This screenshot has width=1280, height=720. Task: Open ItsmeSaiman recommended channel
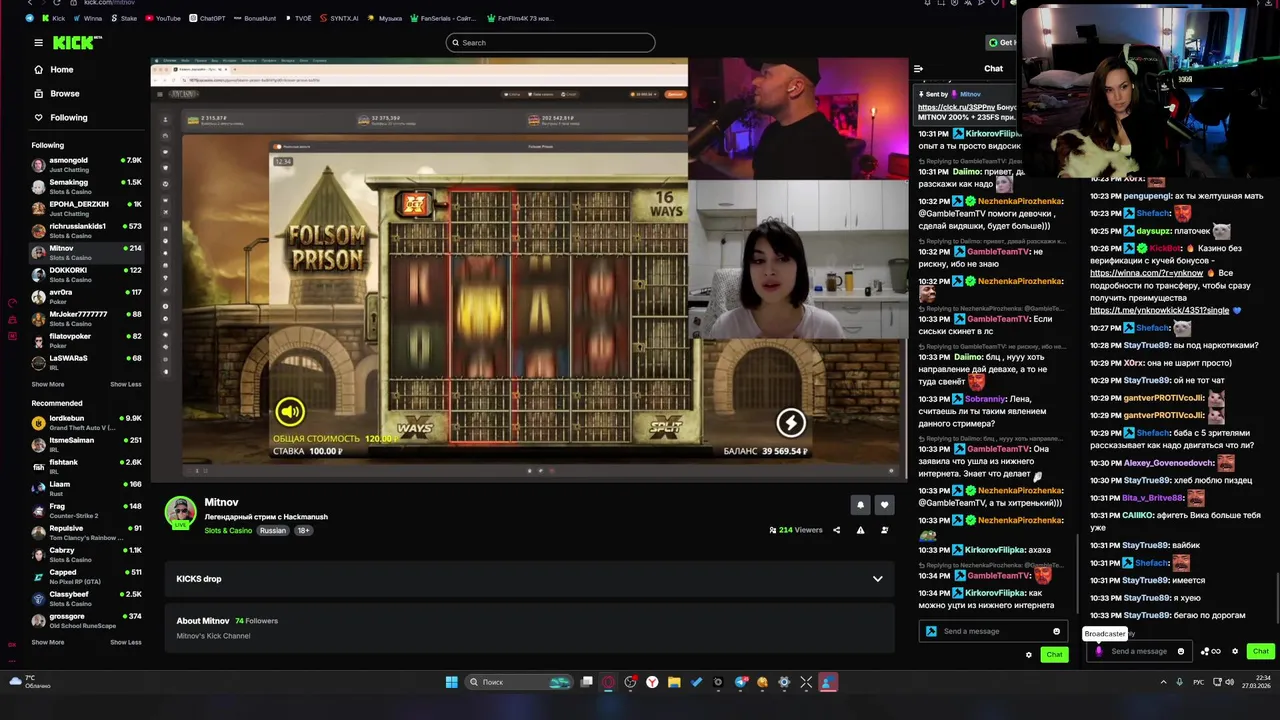tap(87, 444)
